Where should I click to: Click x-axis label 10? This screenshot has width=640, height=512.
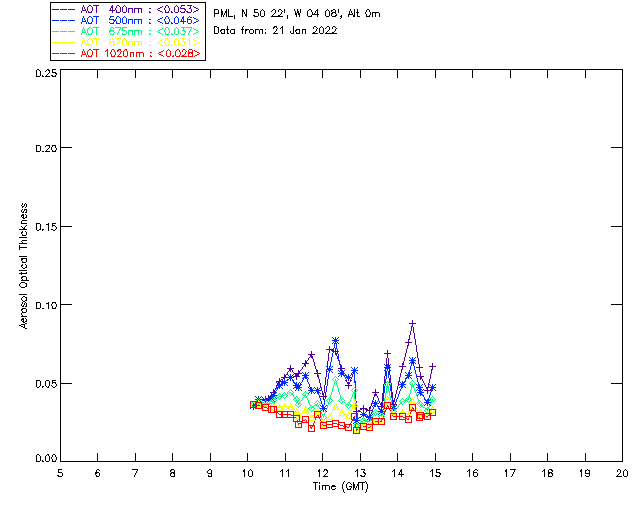tap(248, 473)
